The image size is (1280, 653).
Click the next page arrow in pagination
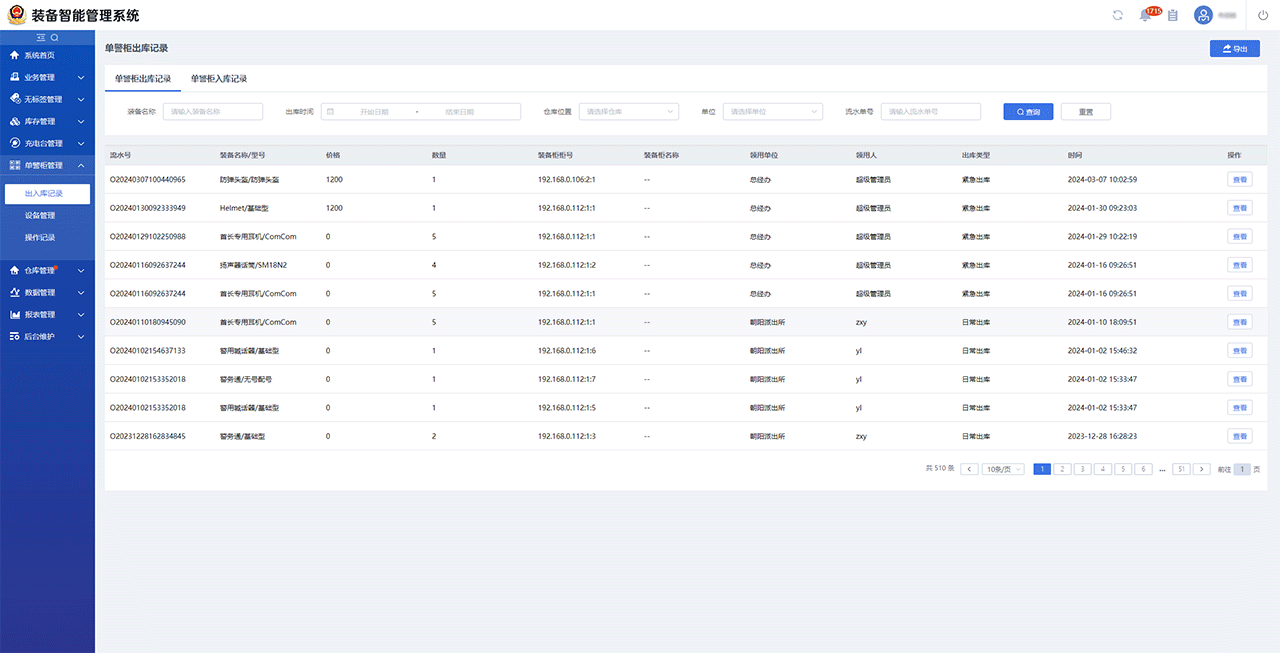pos(1202,469)
